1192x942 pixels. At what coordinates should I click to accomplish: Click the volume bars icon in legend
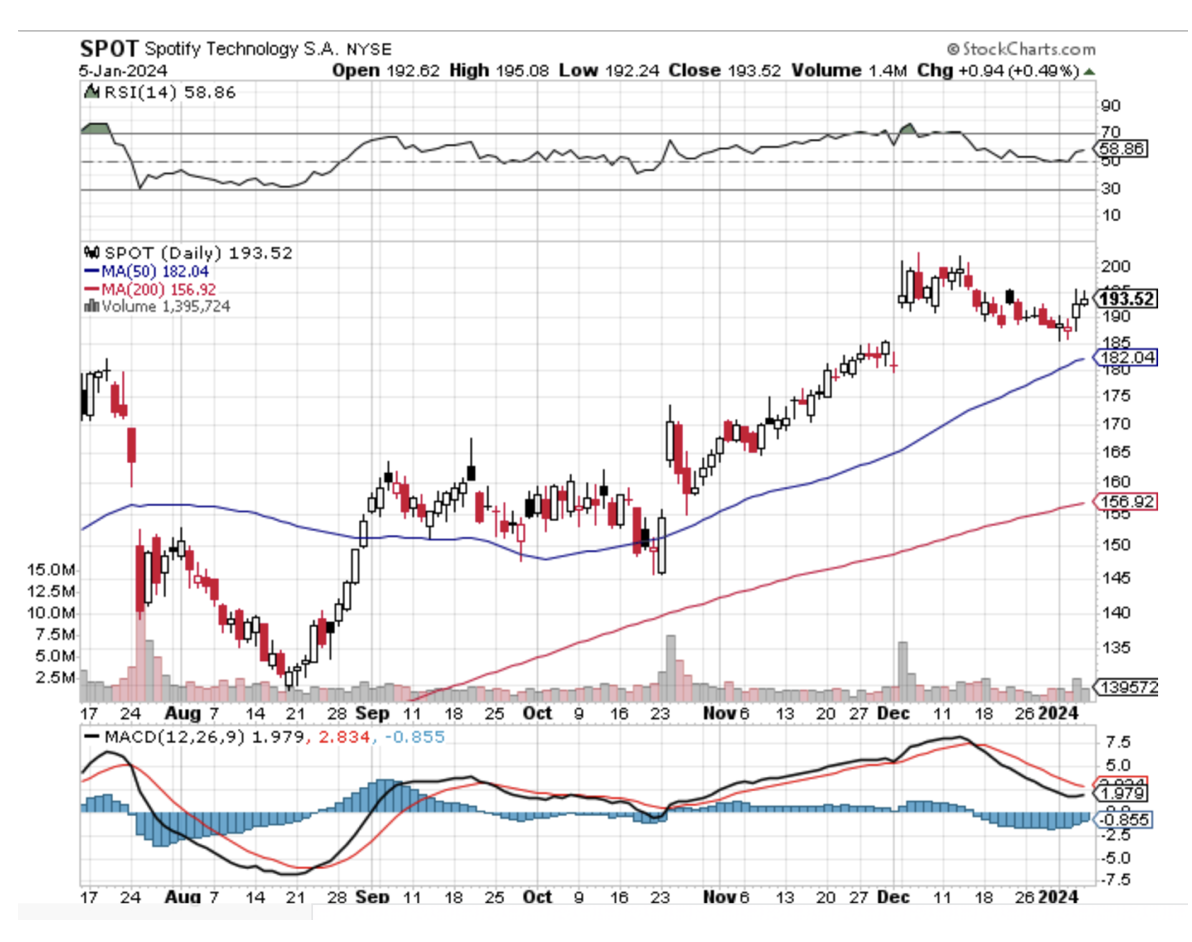pyautogui.click(x=91, y=306)
